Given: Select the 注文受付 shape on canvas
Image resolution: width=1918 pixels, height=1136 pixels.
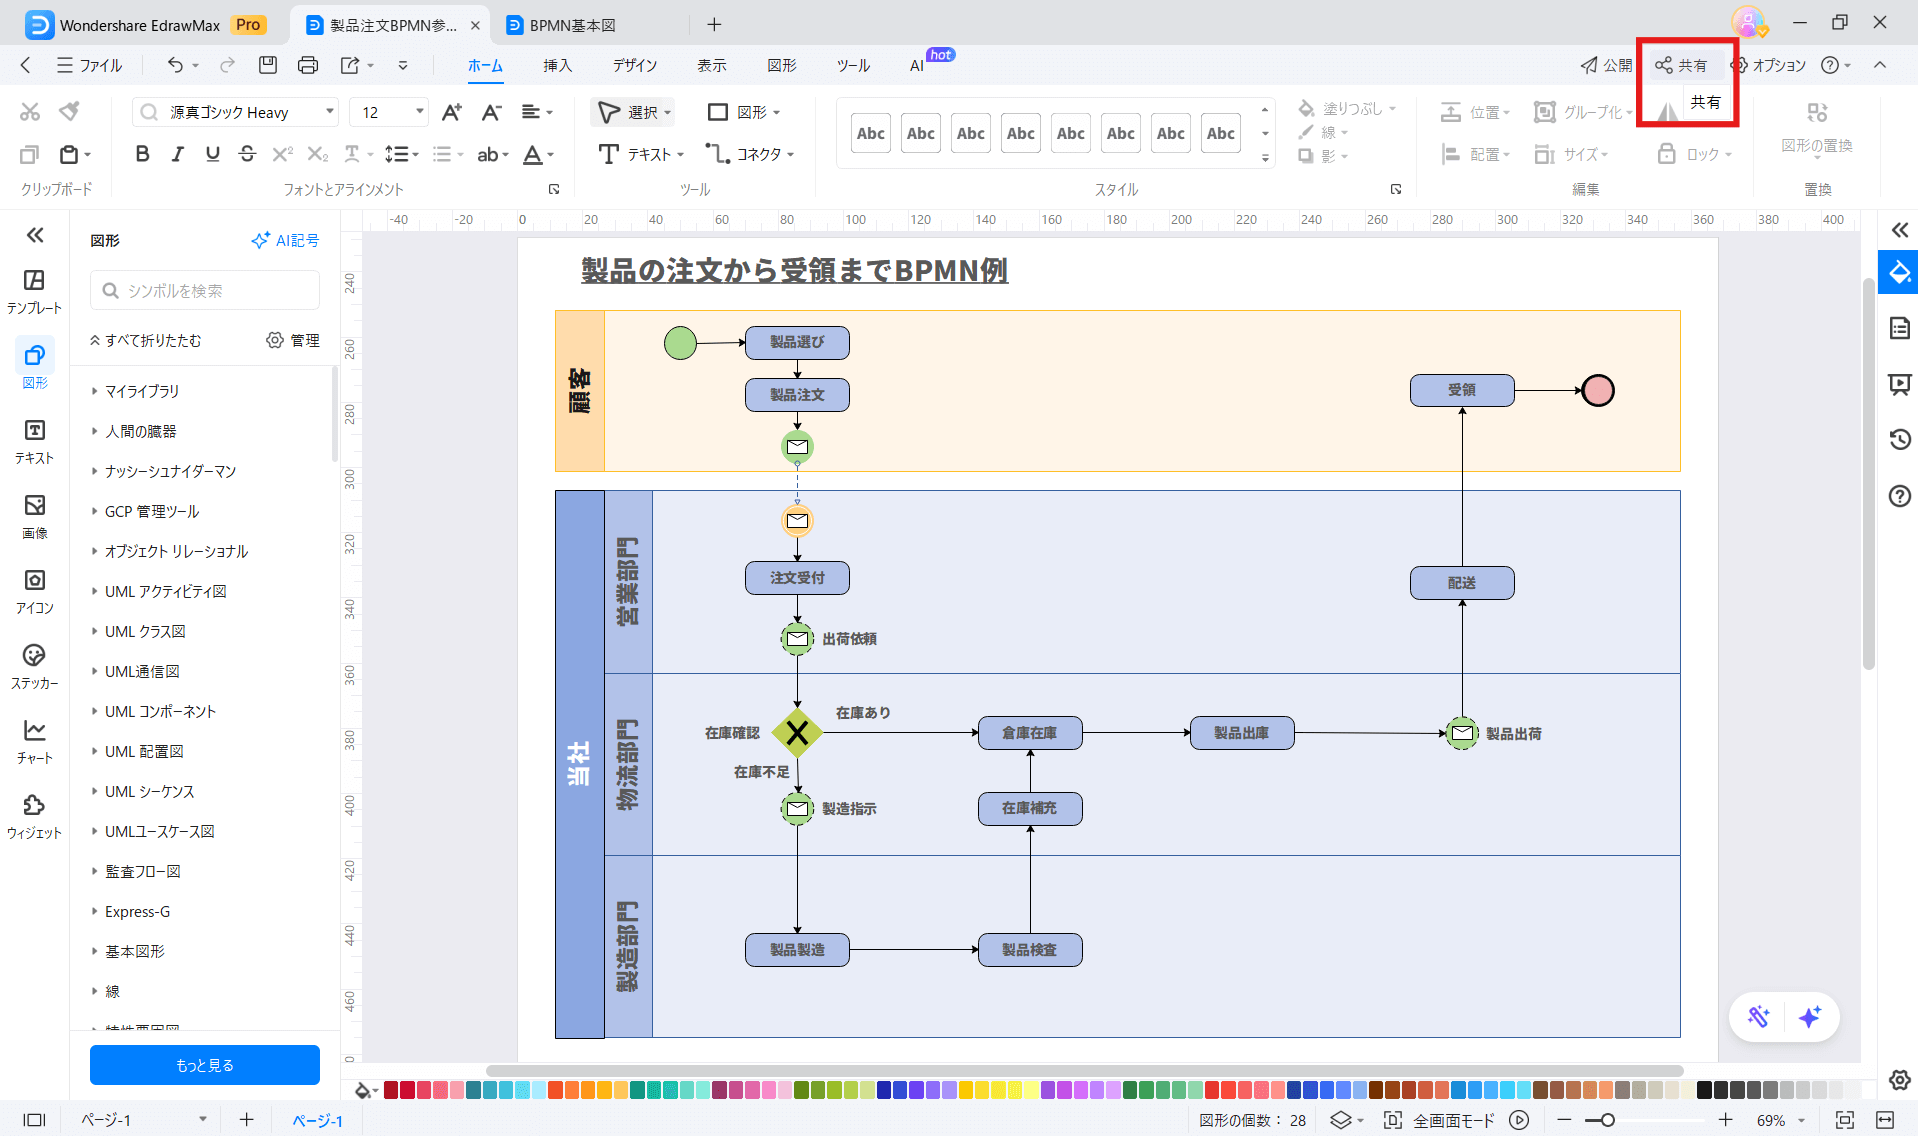Looking at the screenshot, I should 797,578.
